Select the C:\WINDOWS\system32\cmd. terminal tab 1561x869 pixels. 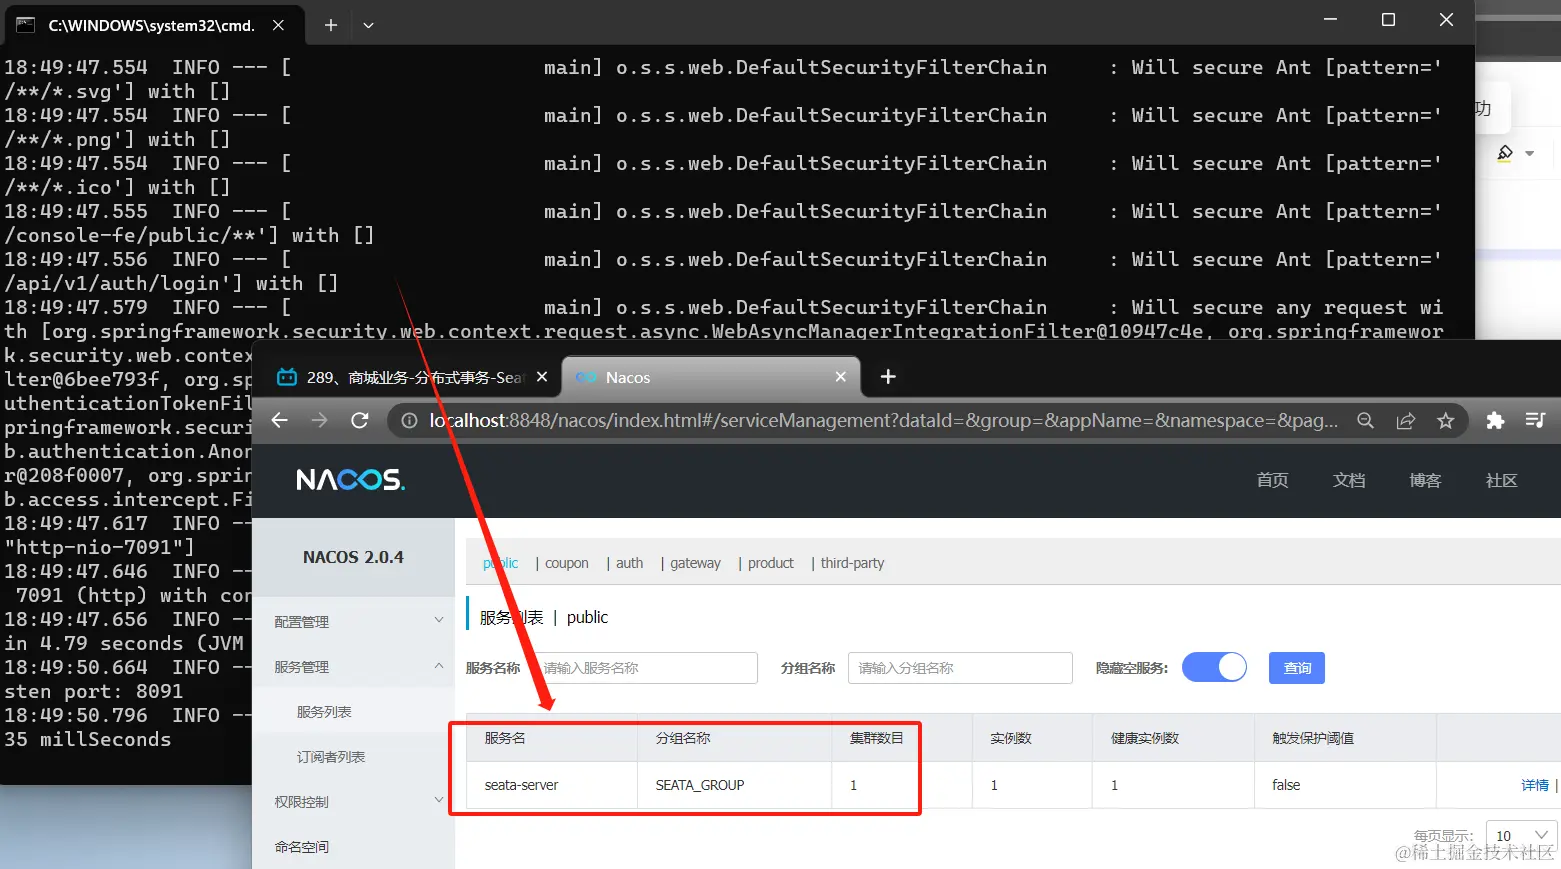point(151,25)
